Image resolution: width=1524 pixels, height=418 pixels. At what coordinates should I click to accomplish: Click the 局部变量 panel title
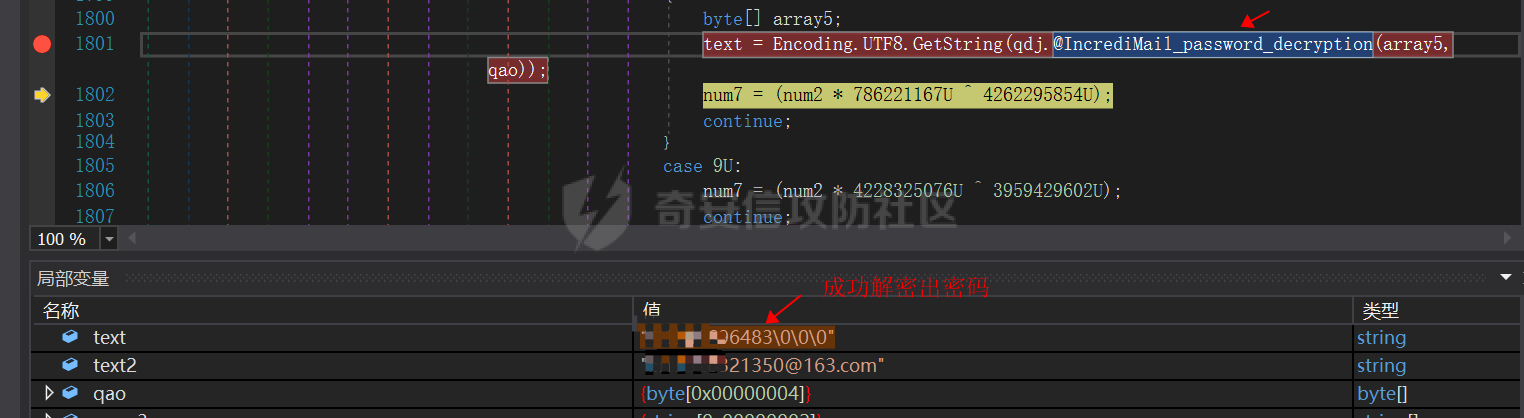pyautogui.click(x=73, y=278)
